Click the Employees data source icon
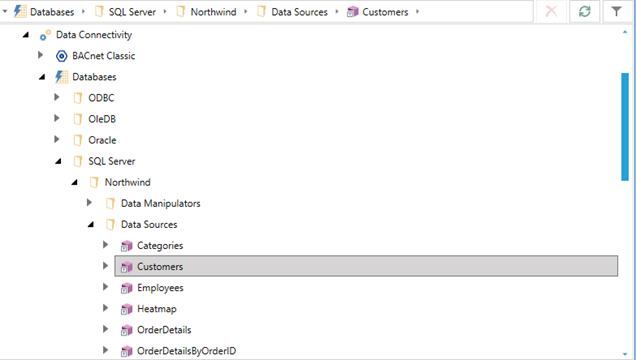636x360 pixels. pyautogui.click(x=127, y=288)
